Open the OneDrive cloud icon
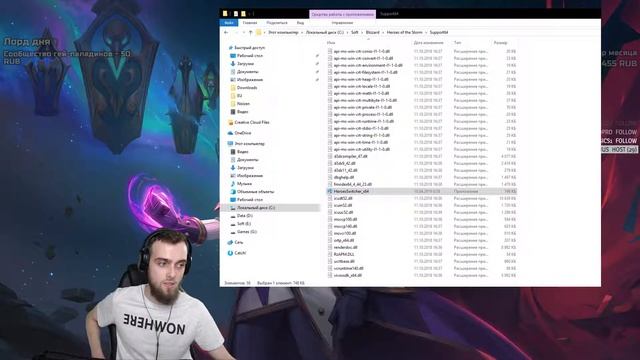Viewport: 640px width, 360px height. [230, 133]
